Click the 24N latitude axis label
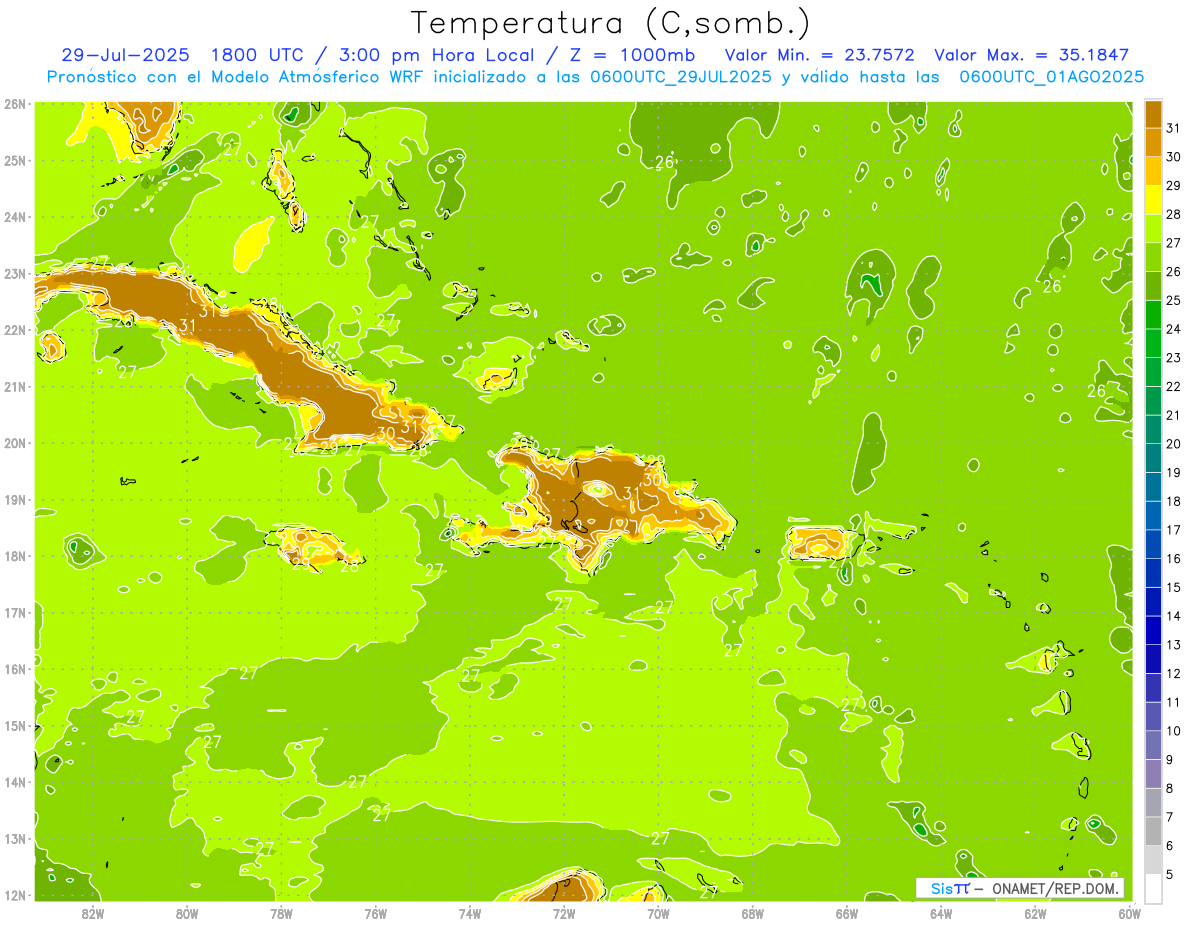1200x927 pixels. pyautogui.click(x=14, y=217)
